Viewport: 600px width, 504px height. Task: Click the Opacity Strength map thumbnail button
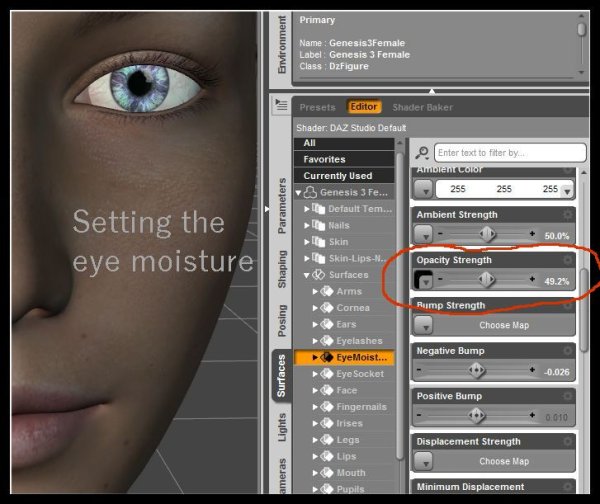422,281
